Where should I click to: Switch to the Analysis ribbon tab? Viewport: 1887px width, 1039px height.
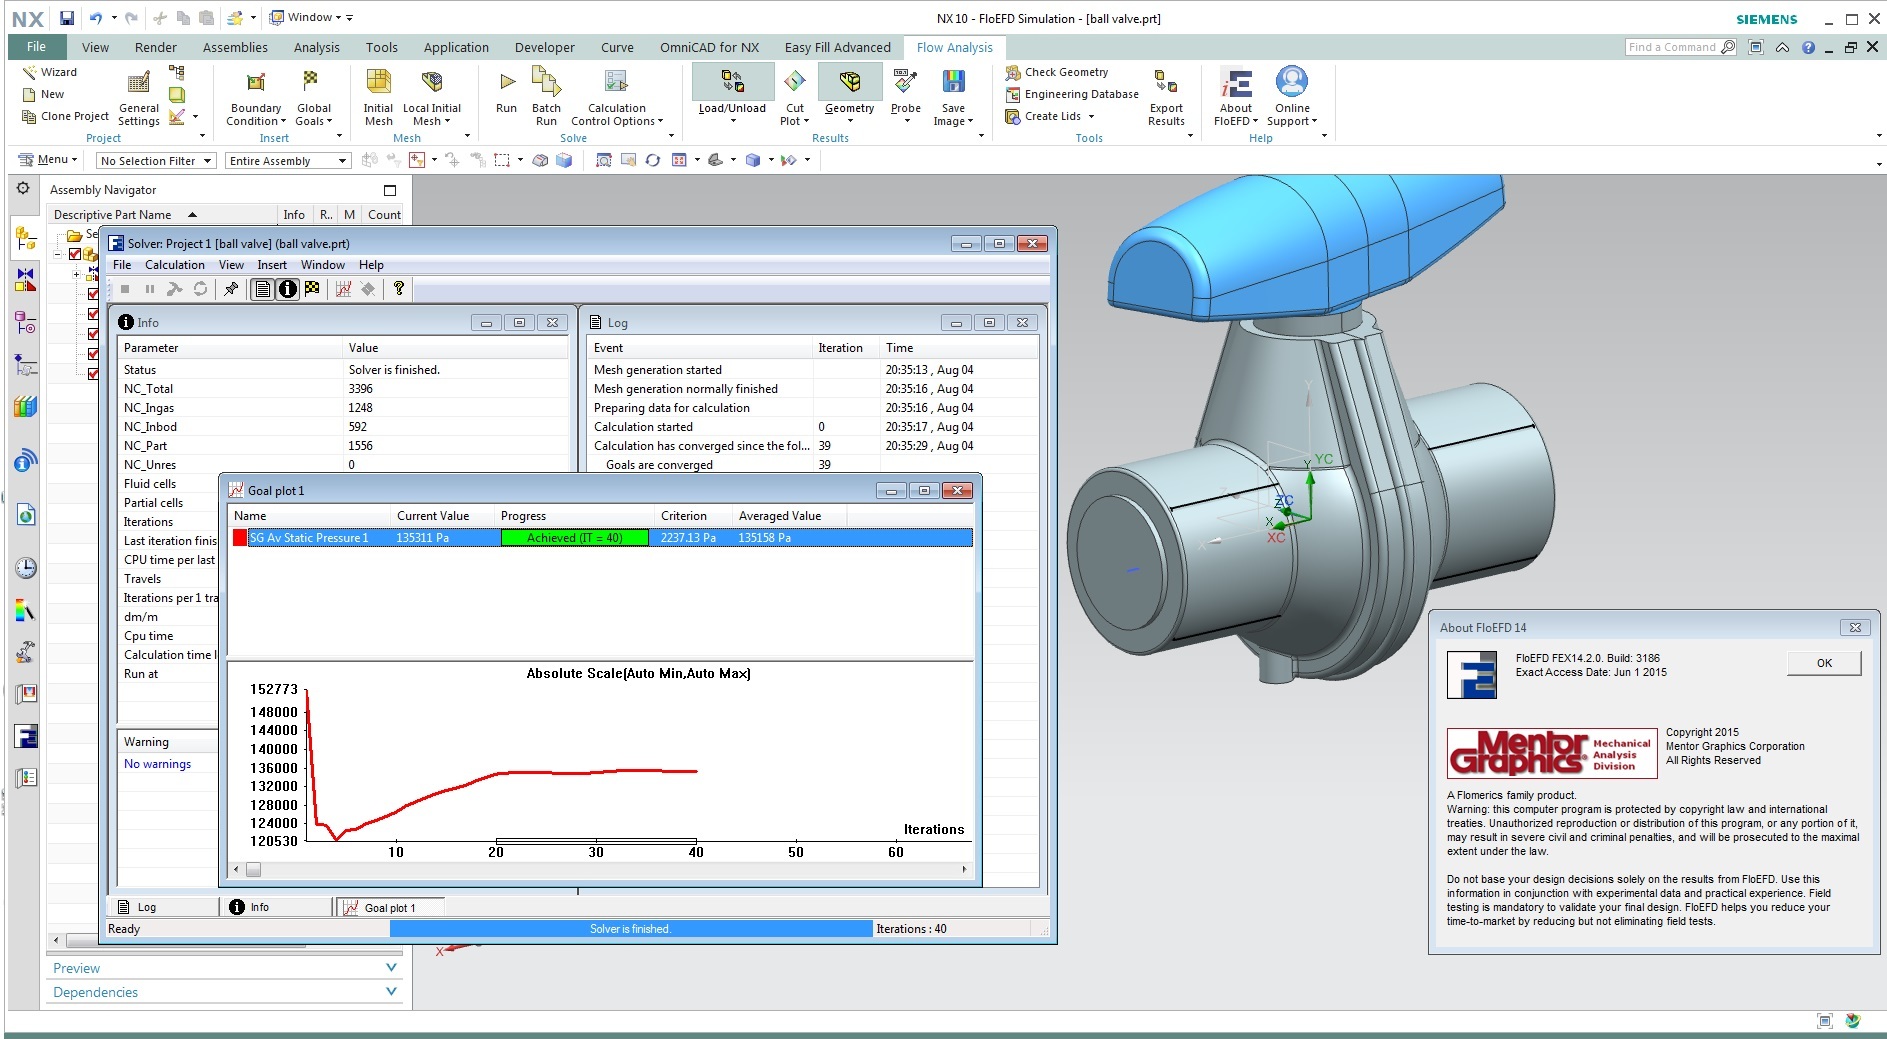(317, 47)
